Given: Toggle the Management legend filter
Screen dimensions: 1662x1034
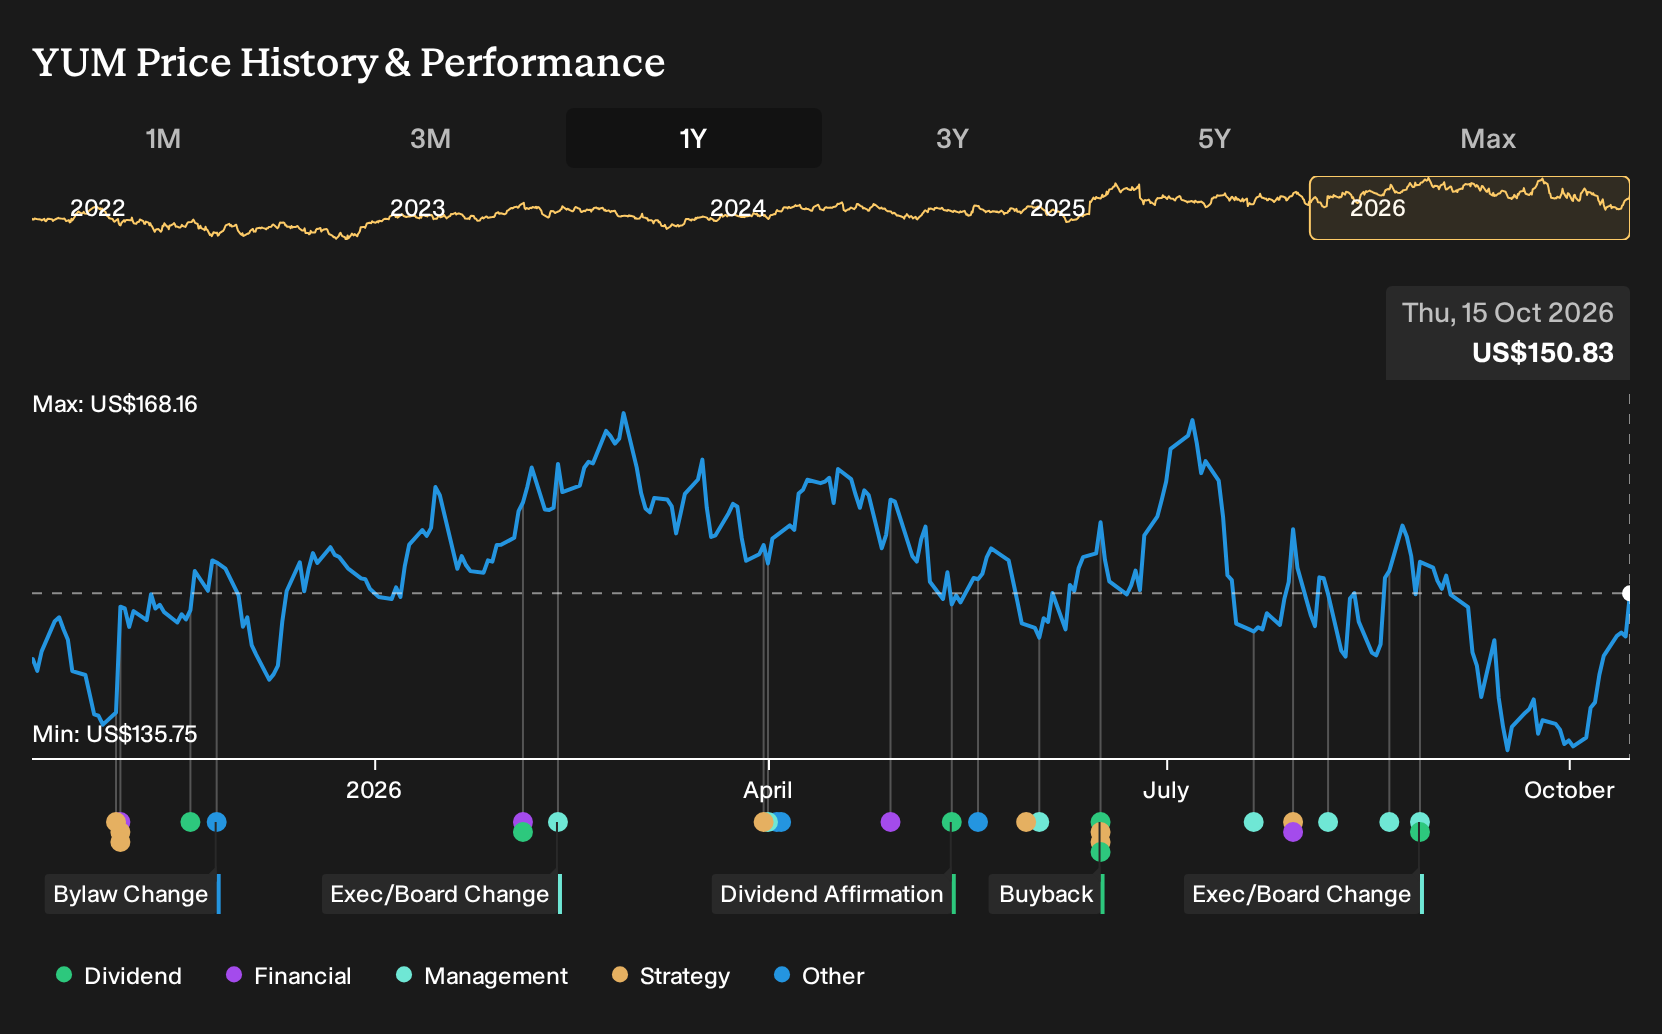Looking at the screenshot, I should pyautogui.click(x=481, y=976).
